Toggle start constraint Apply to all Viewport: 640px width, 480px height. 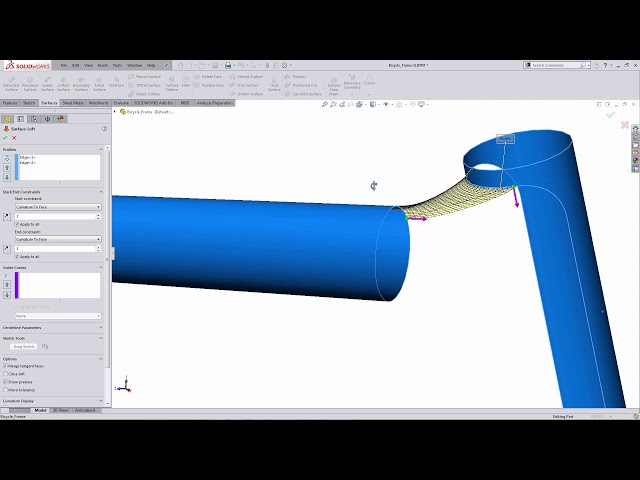coord(17,224)
